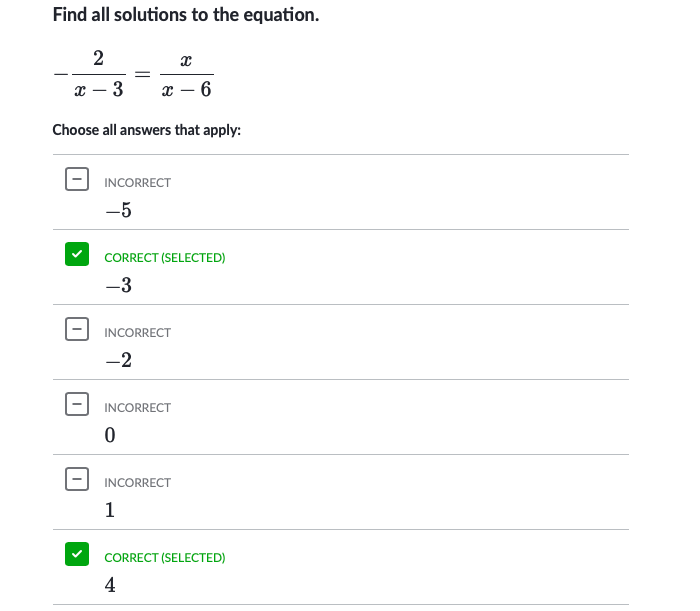Click the answer value −5
The width and height of the screenshot is (700, 611).
tap(118, 211)
